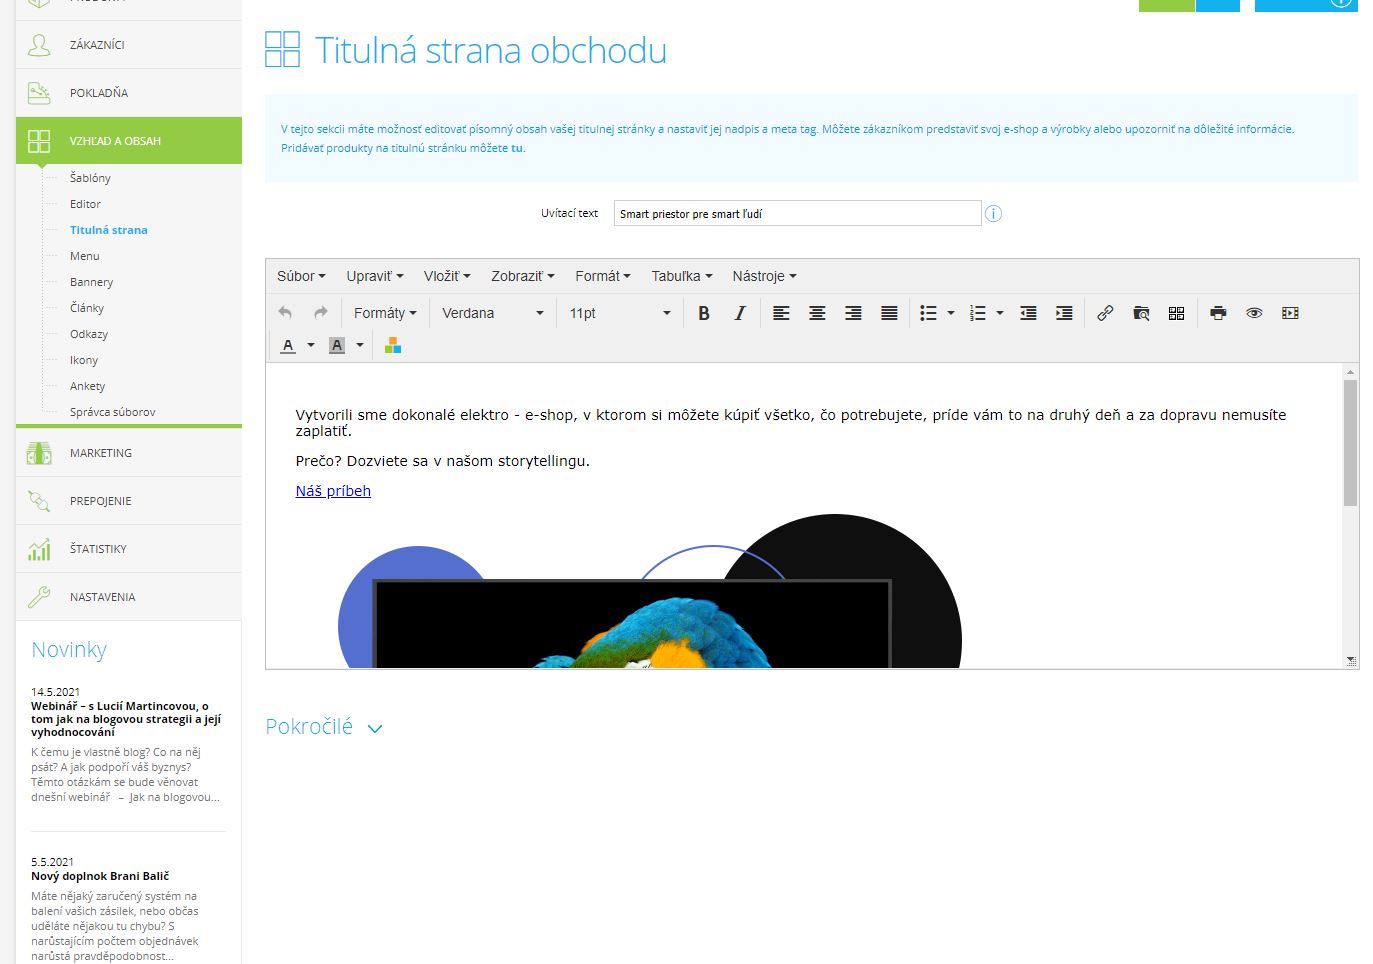Increase text indent
Image resolution: width=1373 pixels, height=964 pixels.
(x=1064, y=313)
